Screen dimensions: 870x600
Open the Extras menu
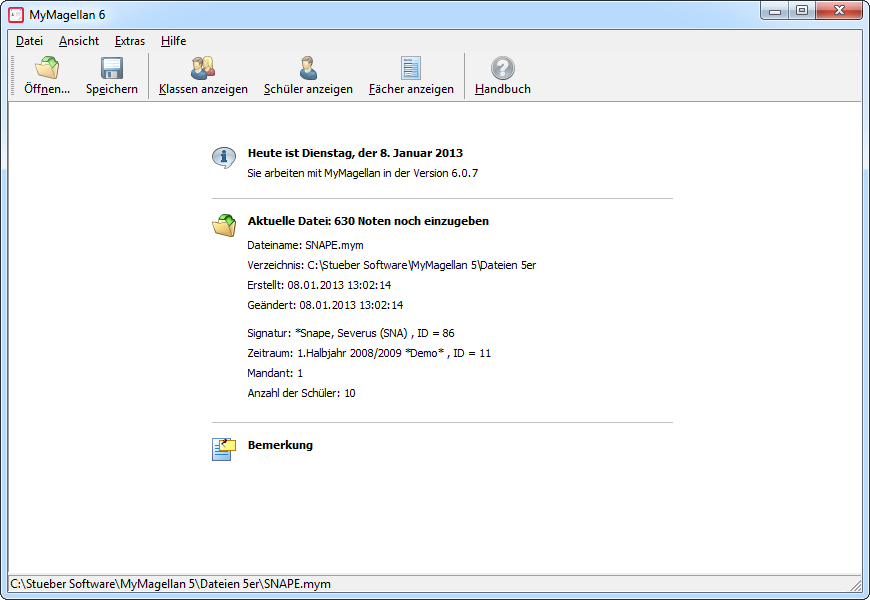[130, 41]
